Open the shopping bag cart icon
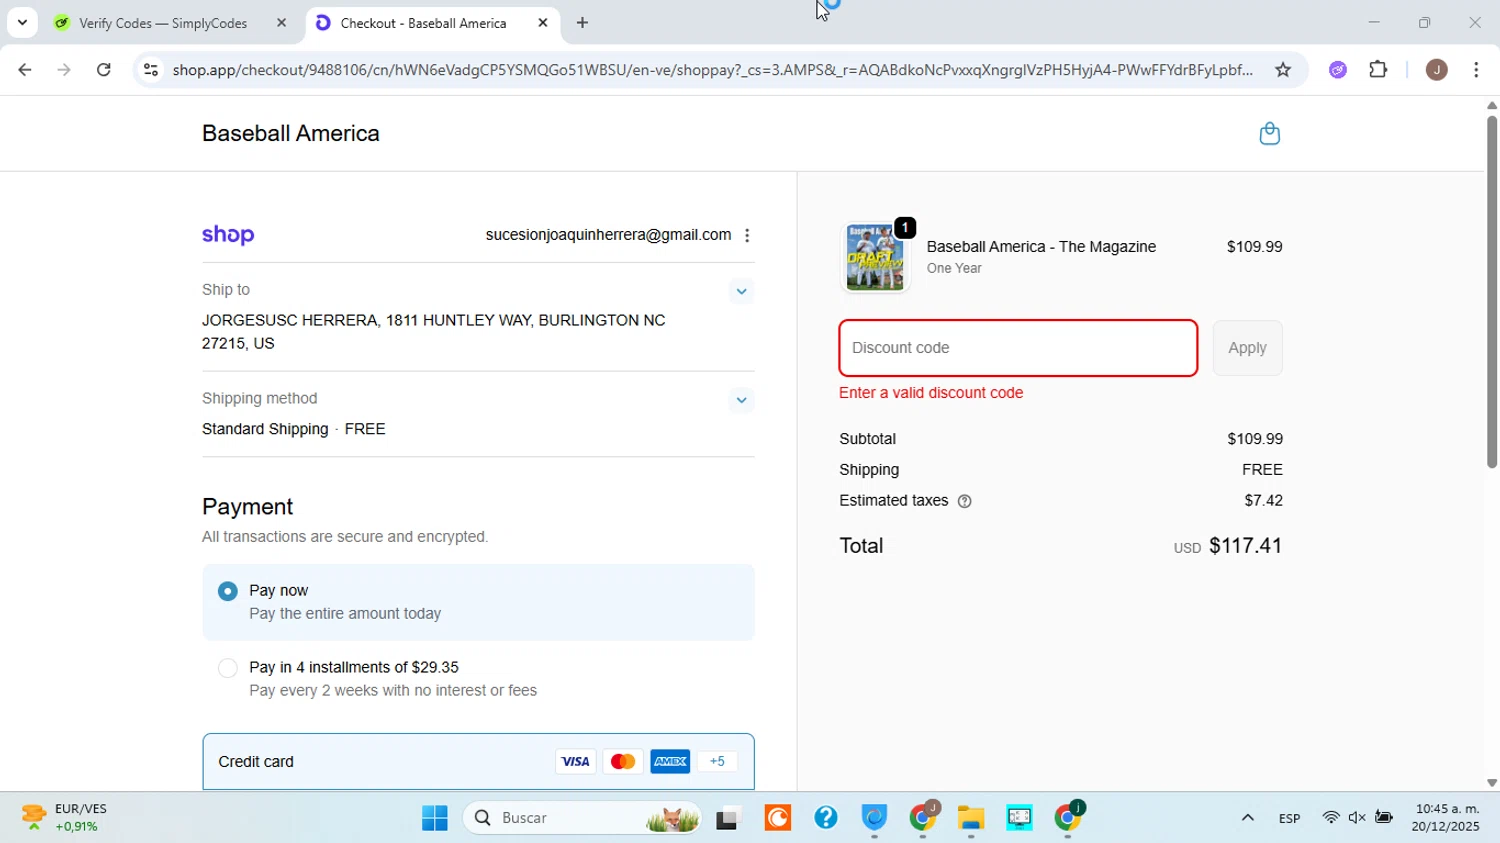The height and width of the screenshot is (843, 1500). pyautogui.click(x=1269, y=134)
